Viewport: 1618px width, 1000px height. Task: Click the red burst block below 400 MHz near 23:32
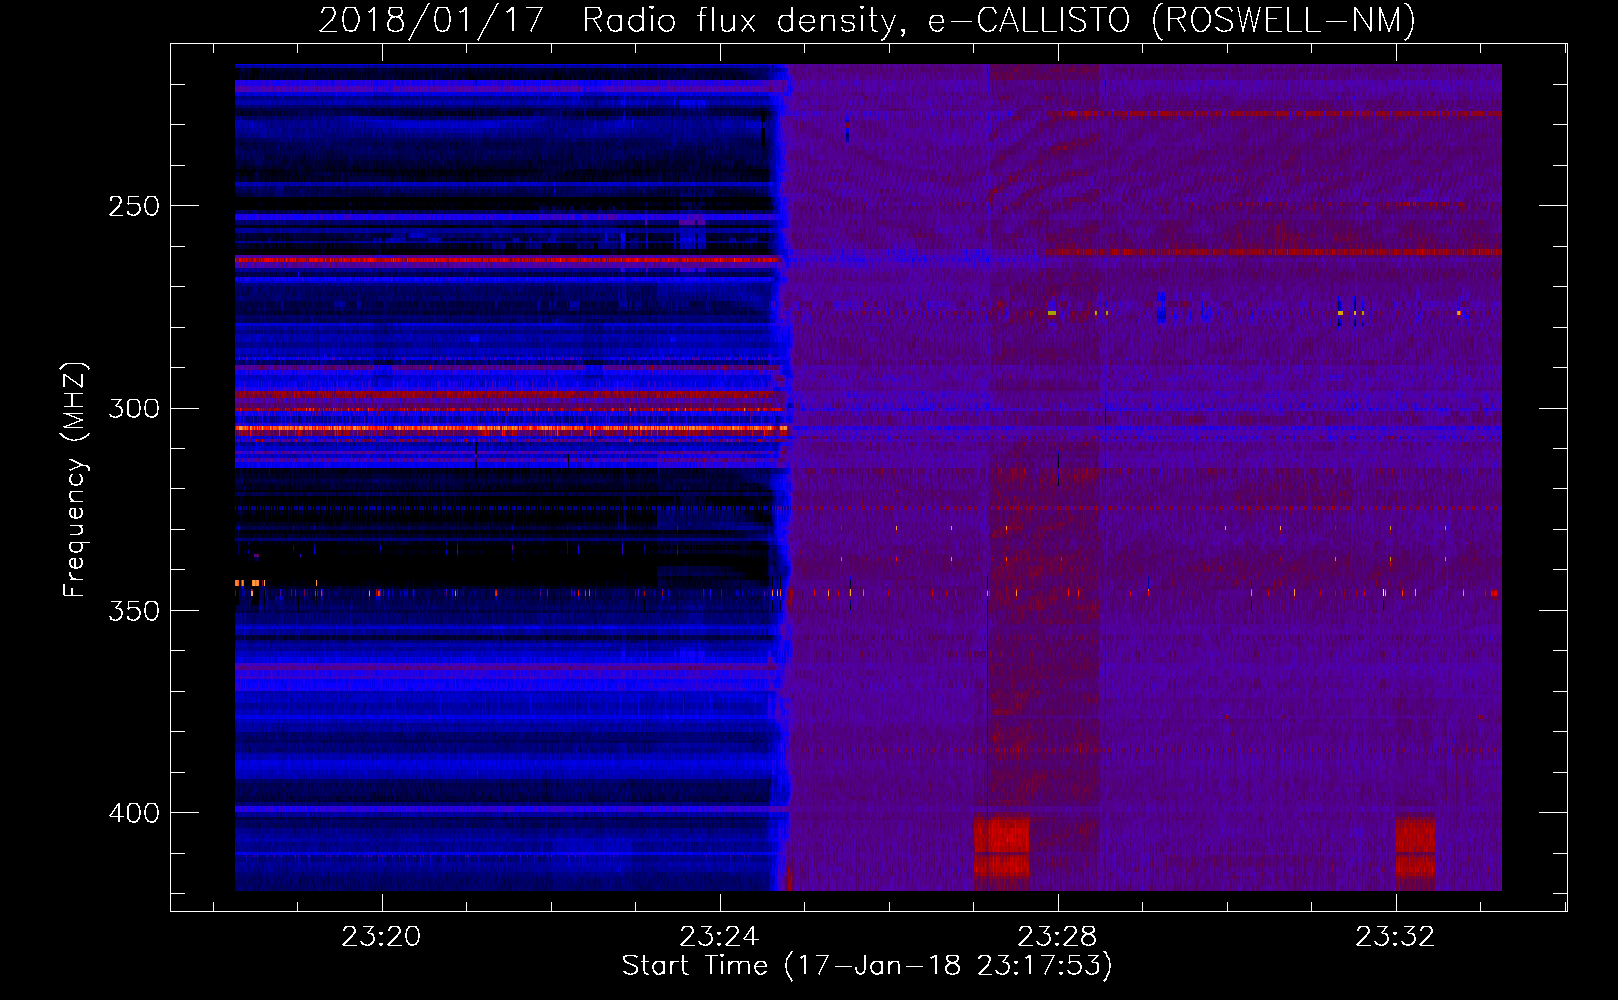[x=1415, y=849]
